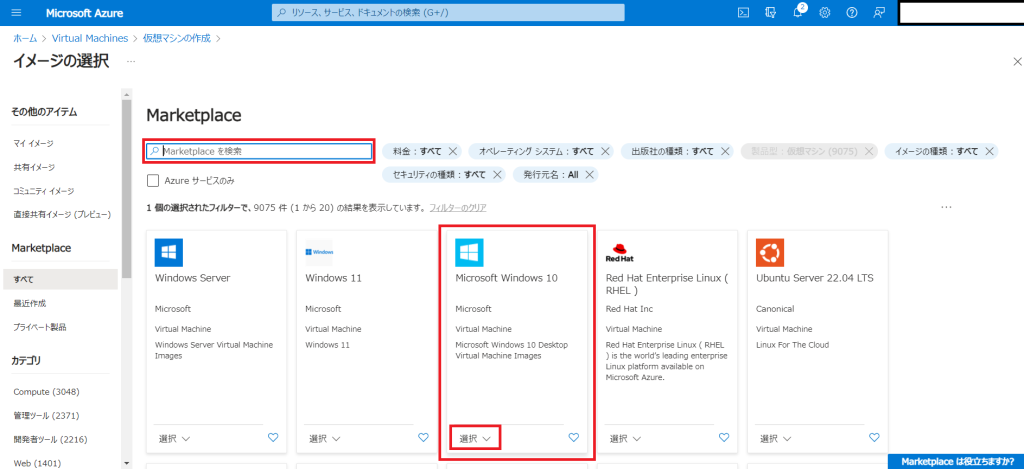Open the feedback icon in the top bar
This screenshot has height=469, width=1024.
click(x=879, y=12)
